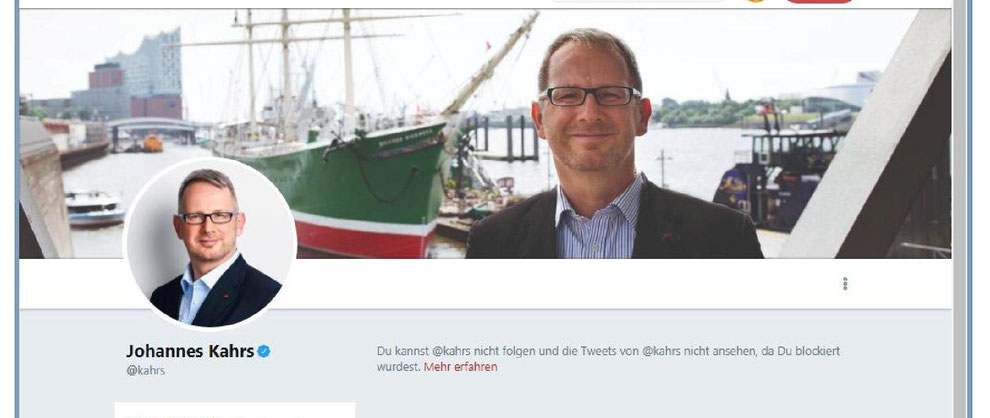Click the red button at the top edge
The height and width of the screenshot is (418, 990).
coord(818,1)
